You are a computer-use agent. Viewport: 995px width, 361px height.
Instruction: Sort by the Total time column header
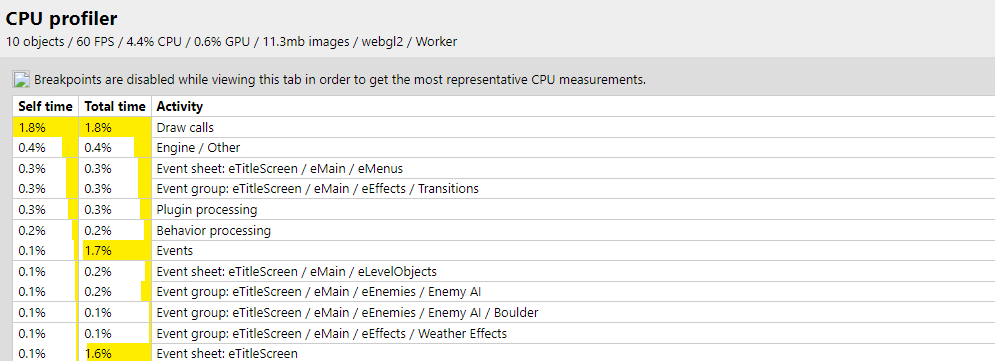115,107
